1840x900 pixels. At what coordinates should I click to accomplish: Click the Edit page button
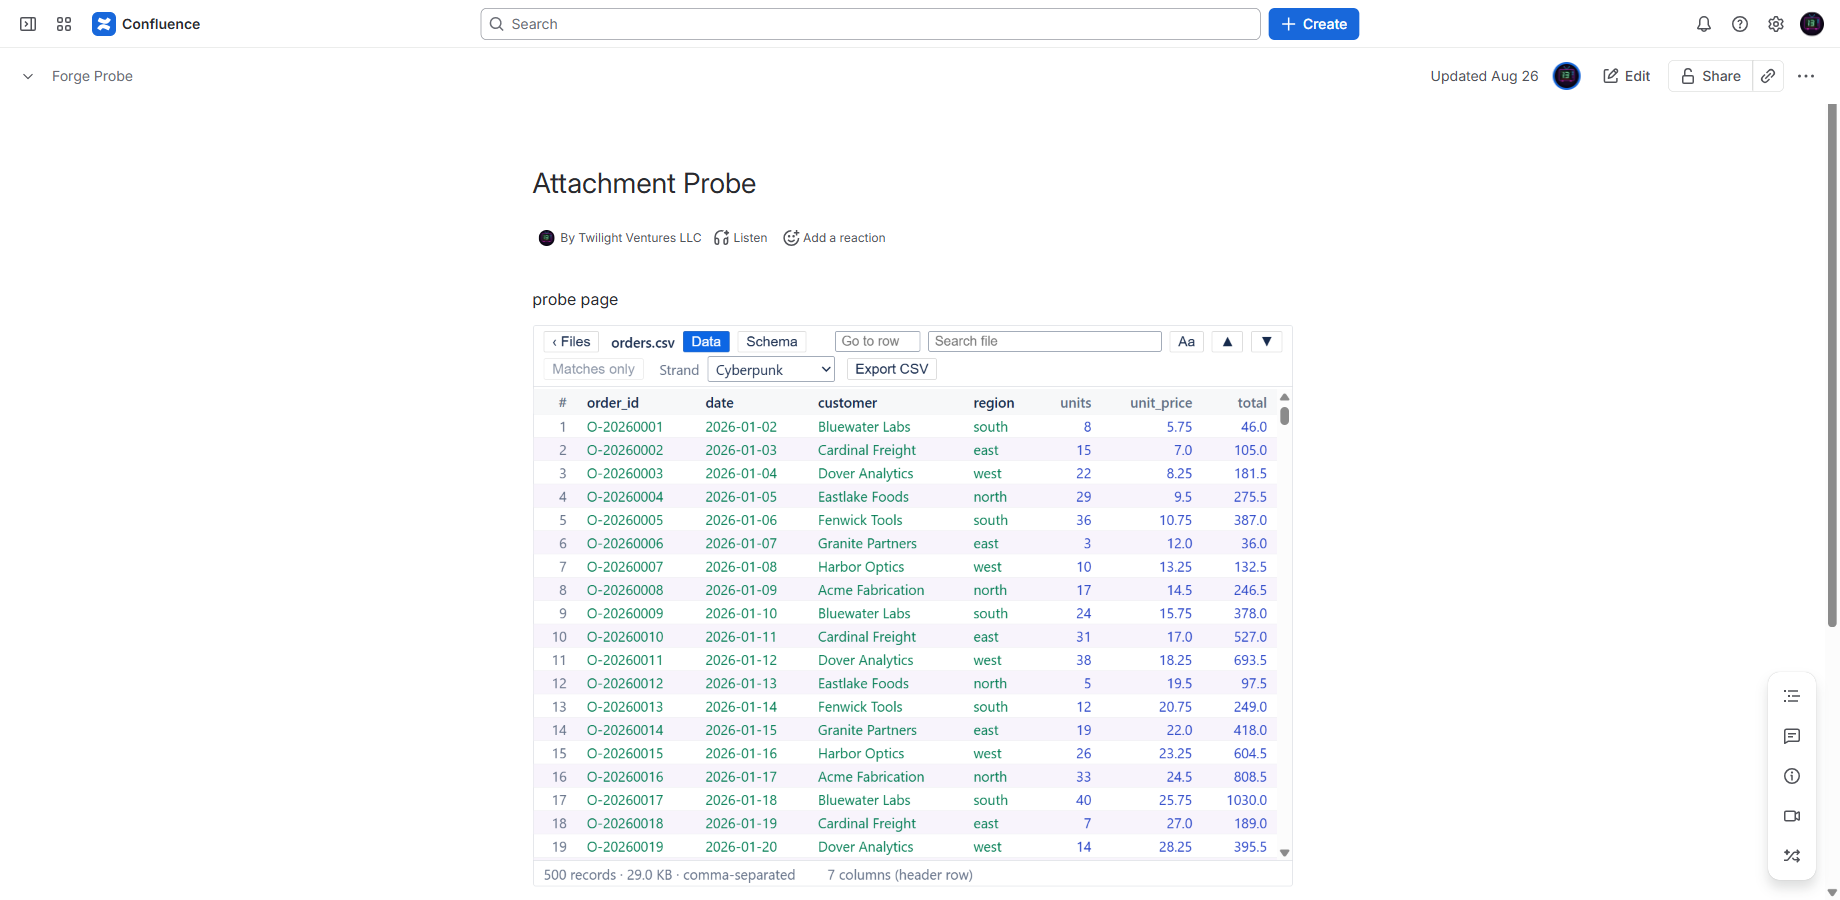coord(1627,76)
